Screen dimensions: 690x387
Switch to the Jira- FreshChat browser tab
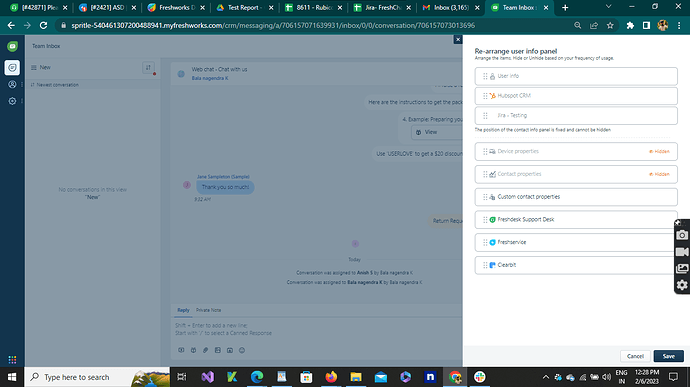382,7
